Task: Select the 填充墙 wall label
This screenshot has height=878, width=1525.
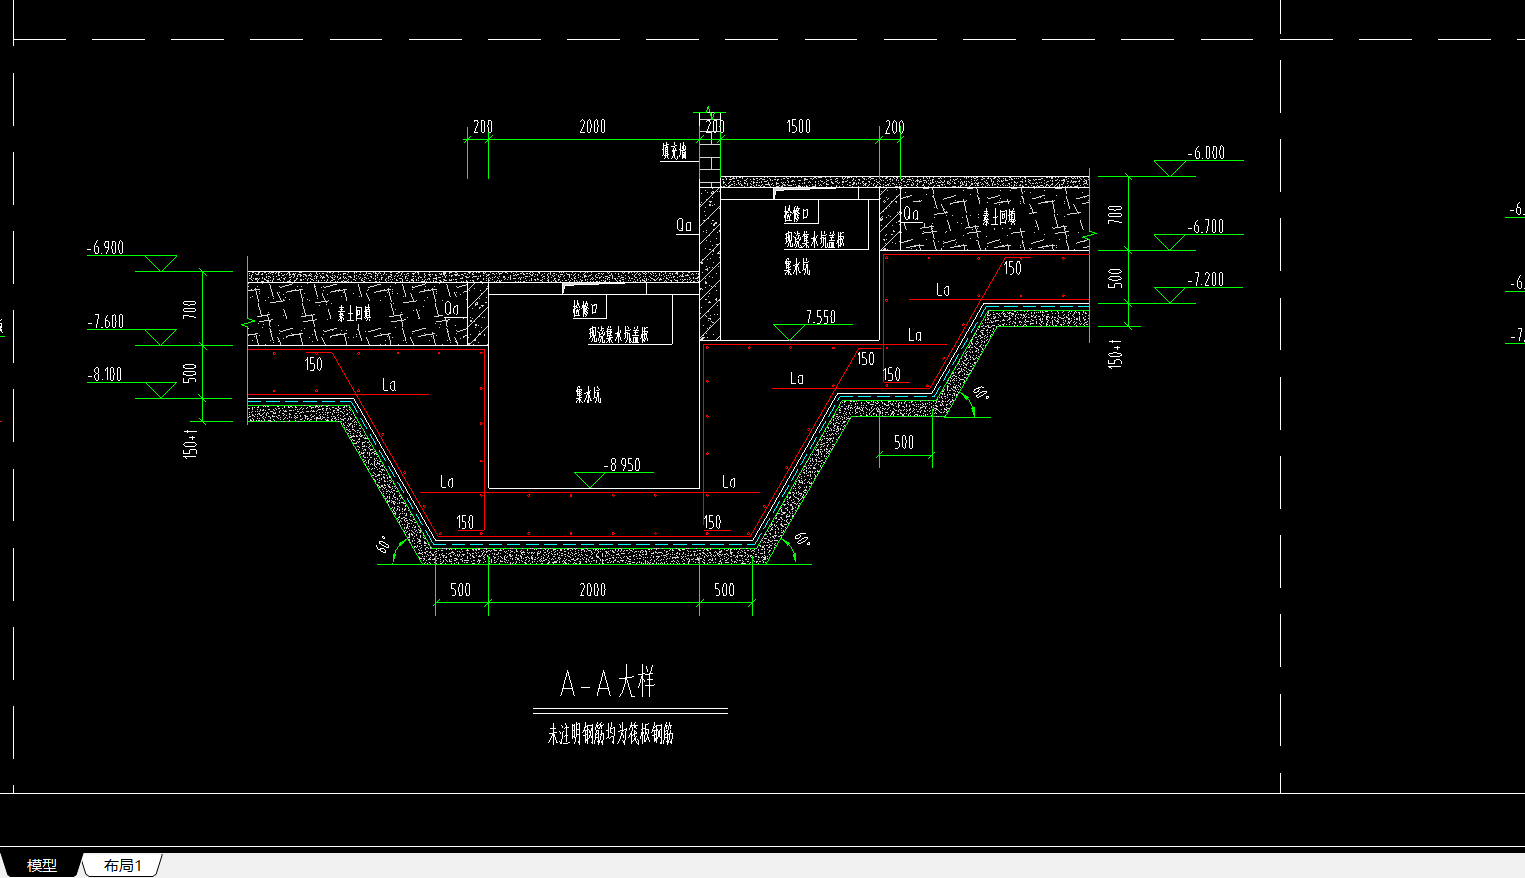Action: coord(675,152)
